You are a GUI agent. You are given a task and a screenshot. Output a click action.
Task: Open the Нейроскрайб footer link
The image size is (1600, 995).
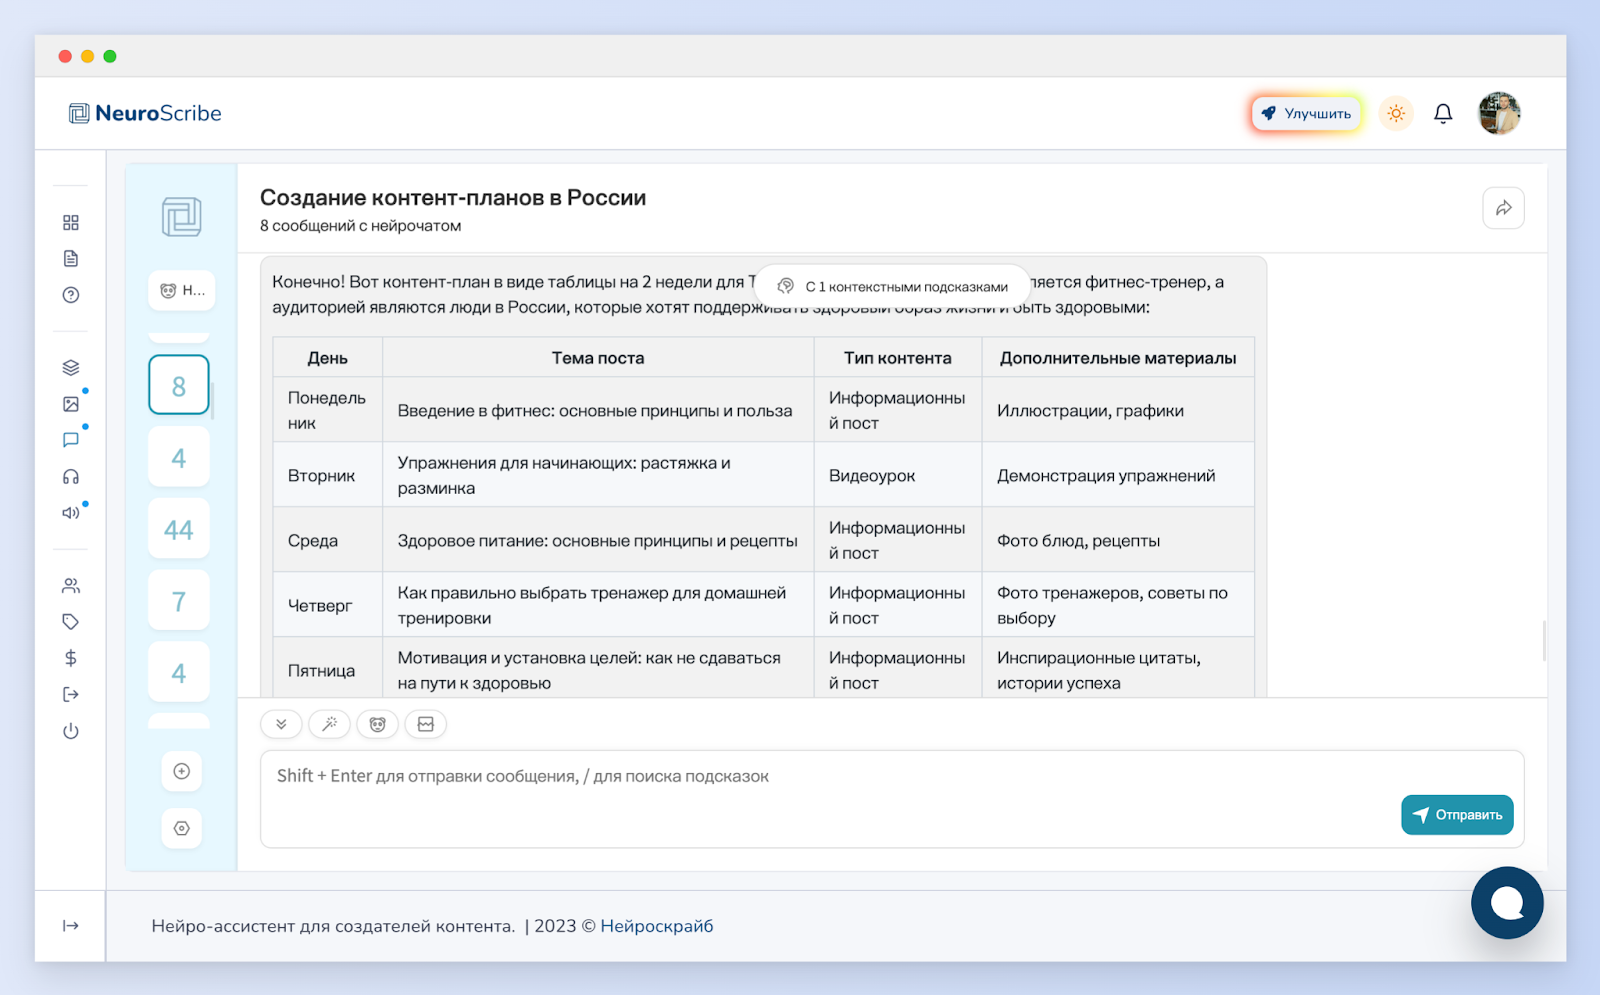coord(656,926)
